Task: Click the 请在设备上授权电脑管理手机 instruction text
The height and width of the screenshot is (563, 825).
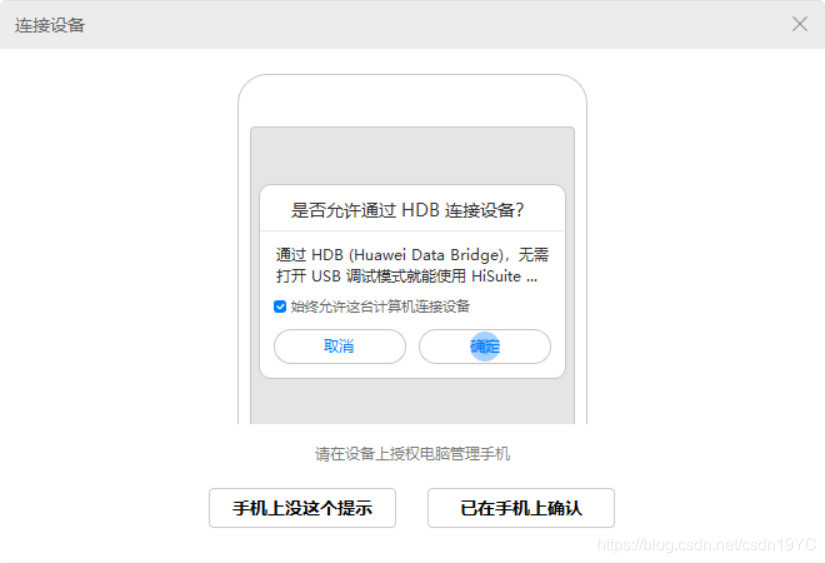Action: tap(412, 454)
